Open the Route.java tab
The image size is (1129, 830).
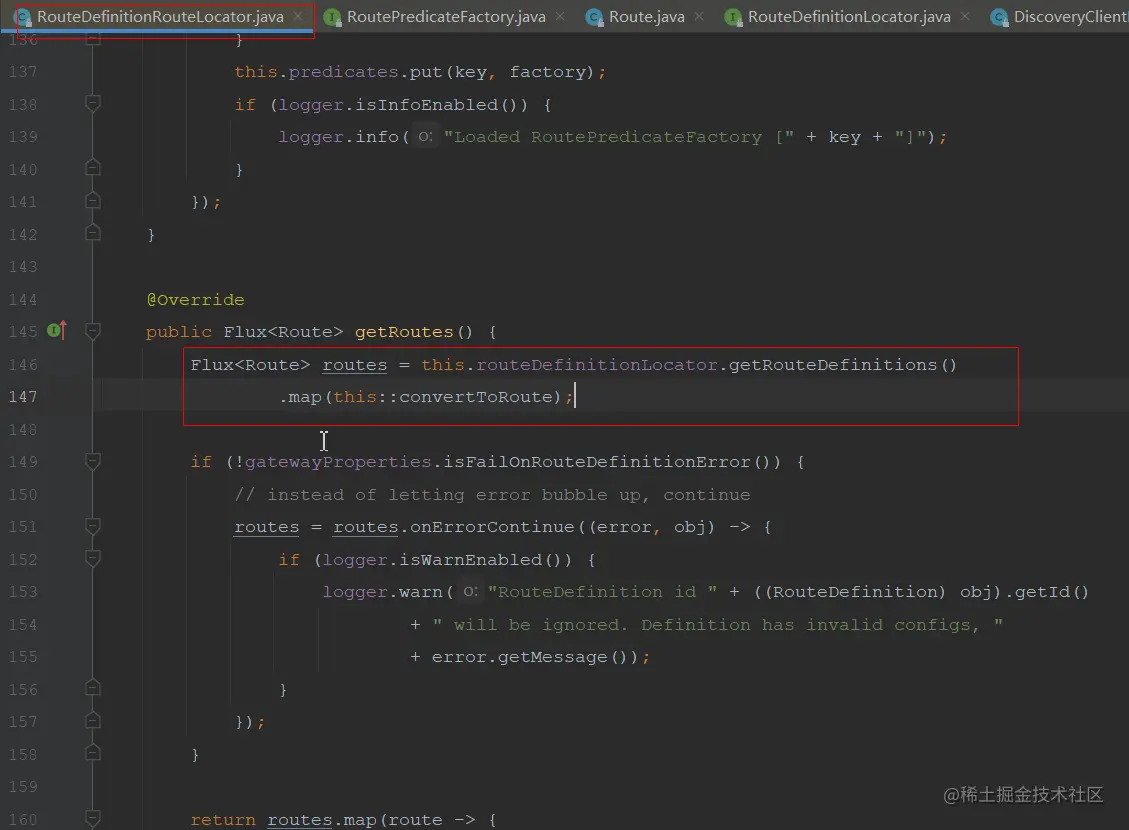647,17
